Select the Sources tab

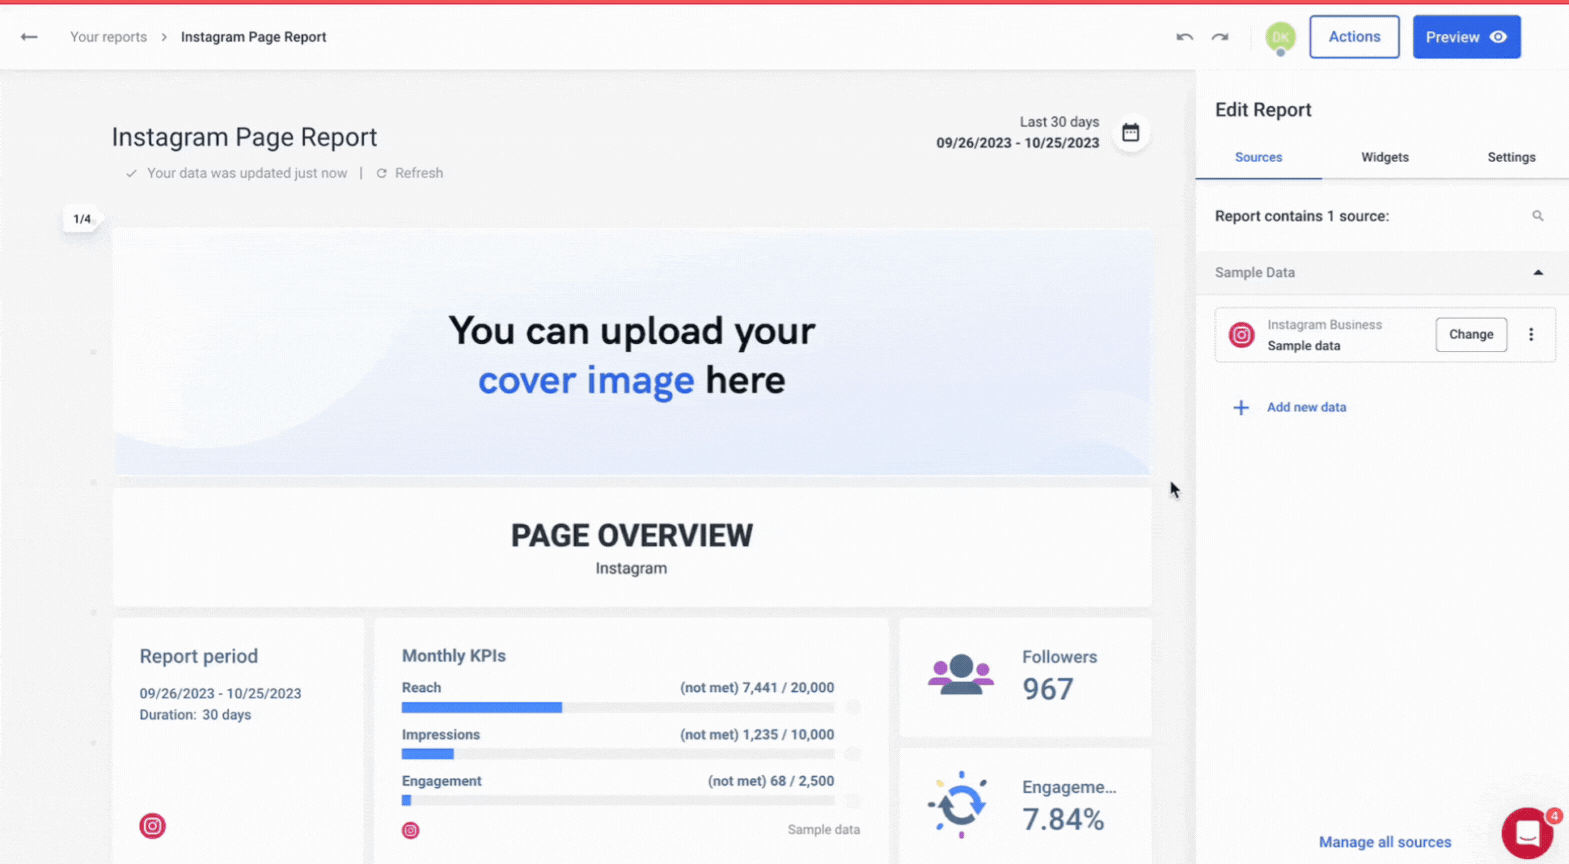pos(1258,157)
